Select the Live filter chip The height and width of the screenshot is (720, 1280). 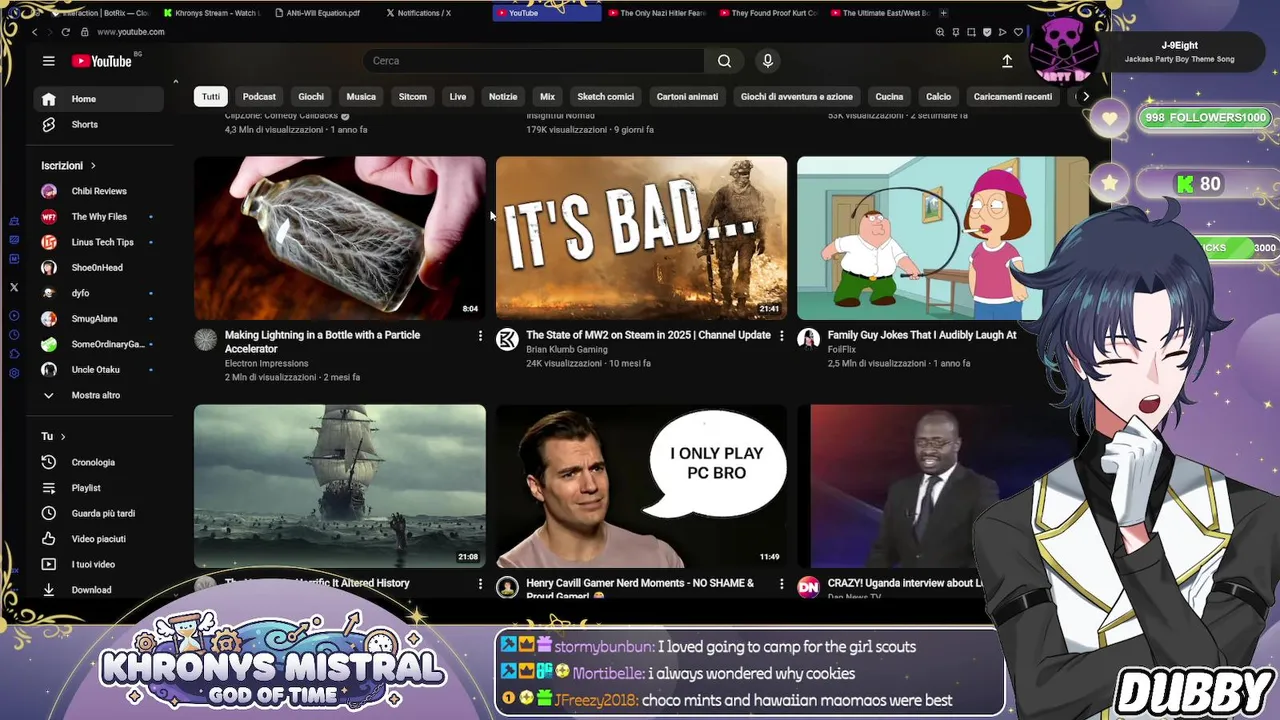pyautogui.click(x=458, y=97)
